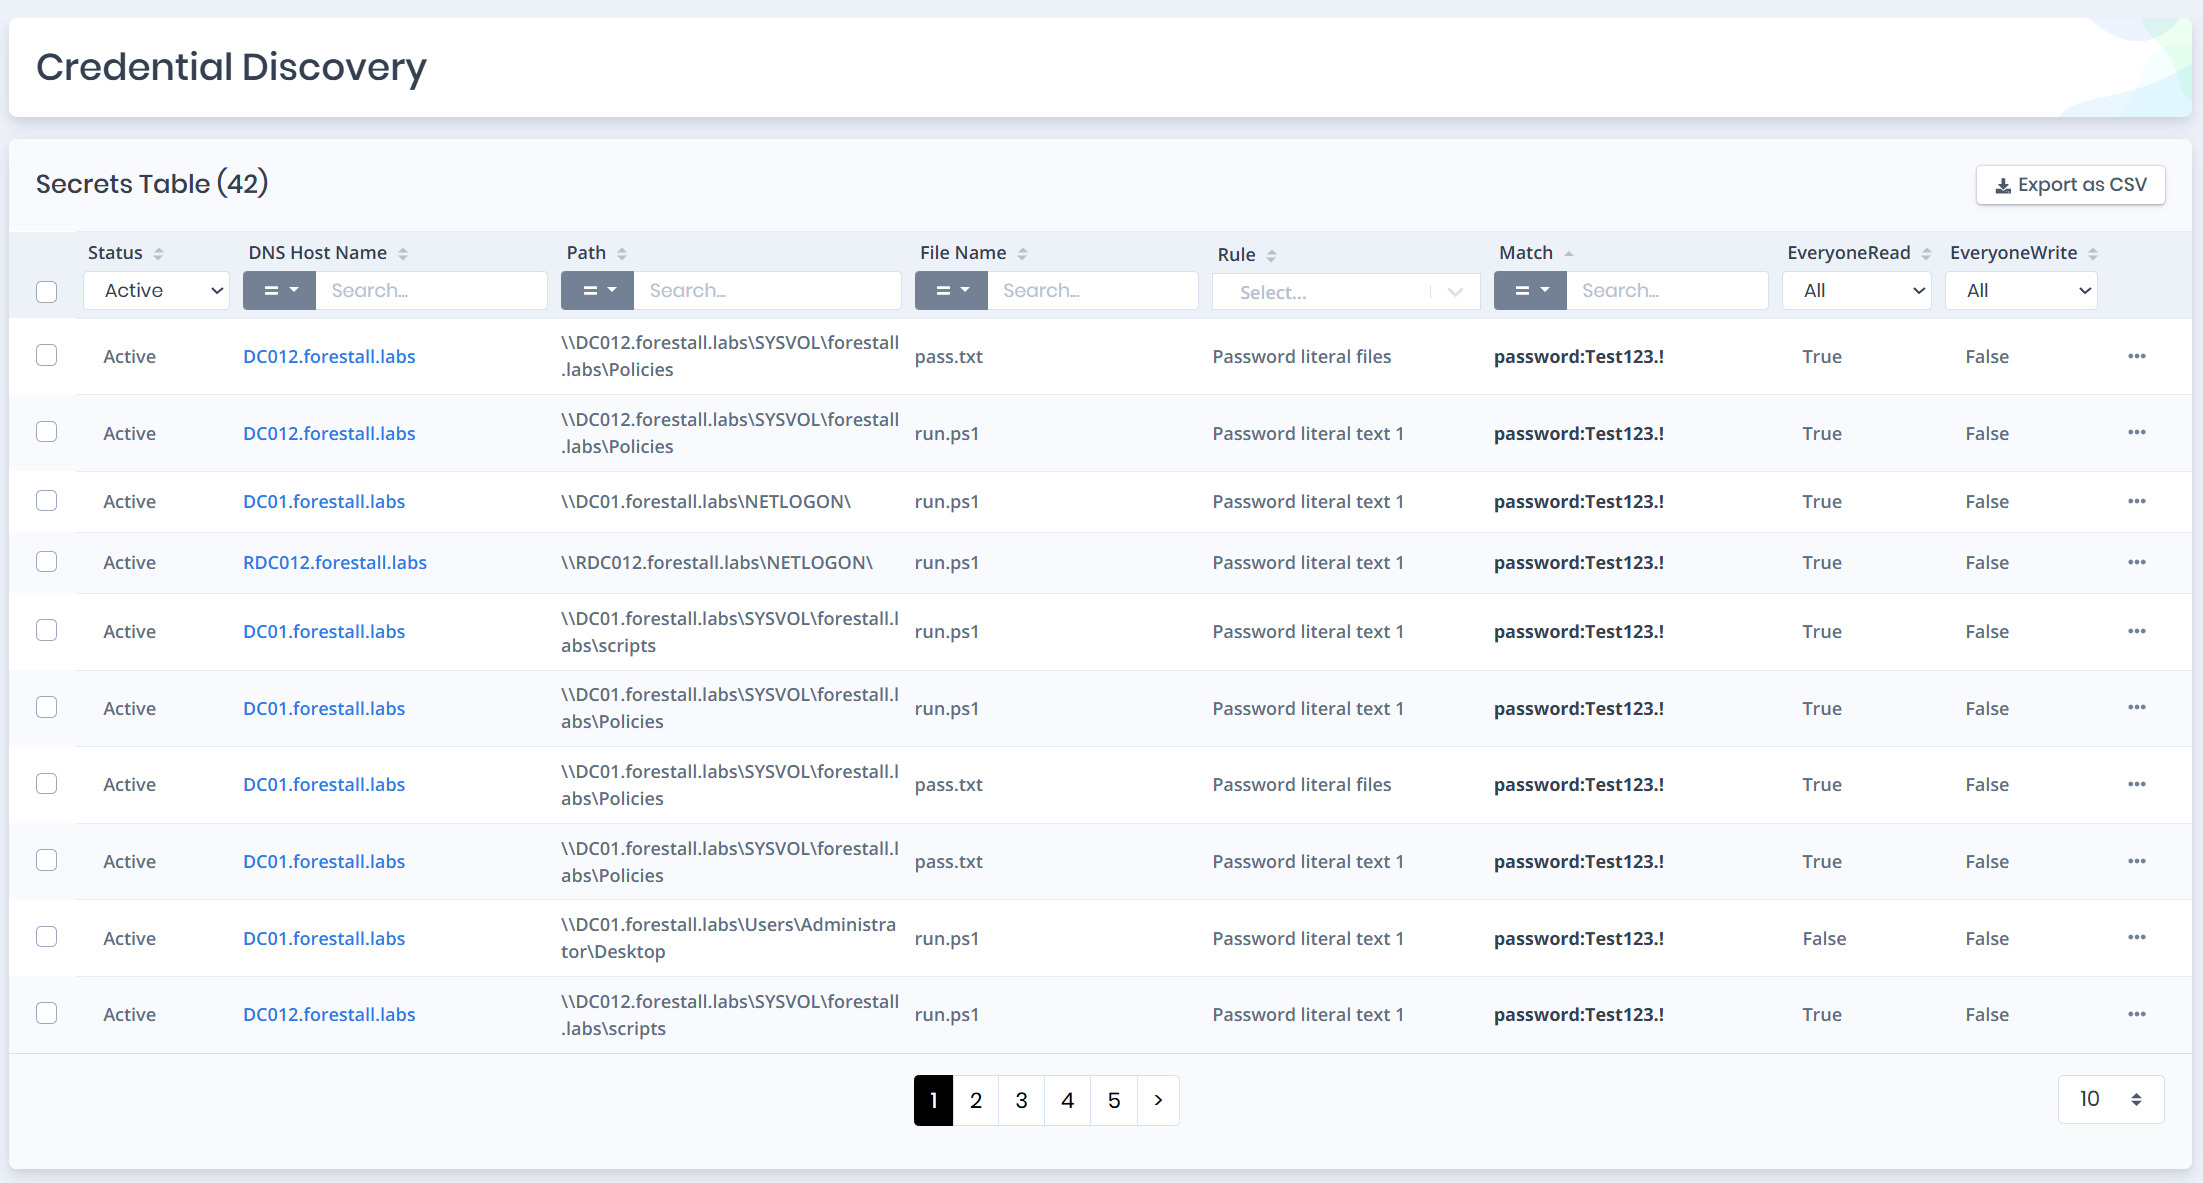Focus the File Name search field

point(1093,291)
